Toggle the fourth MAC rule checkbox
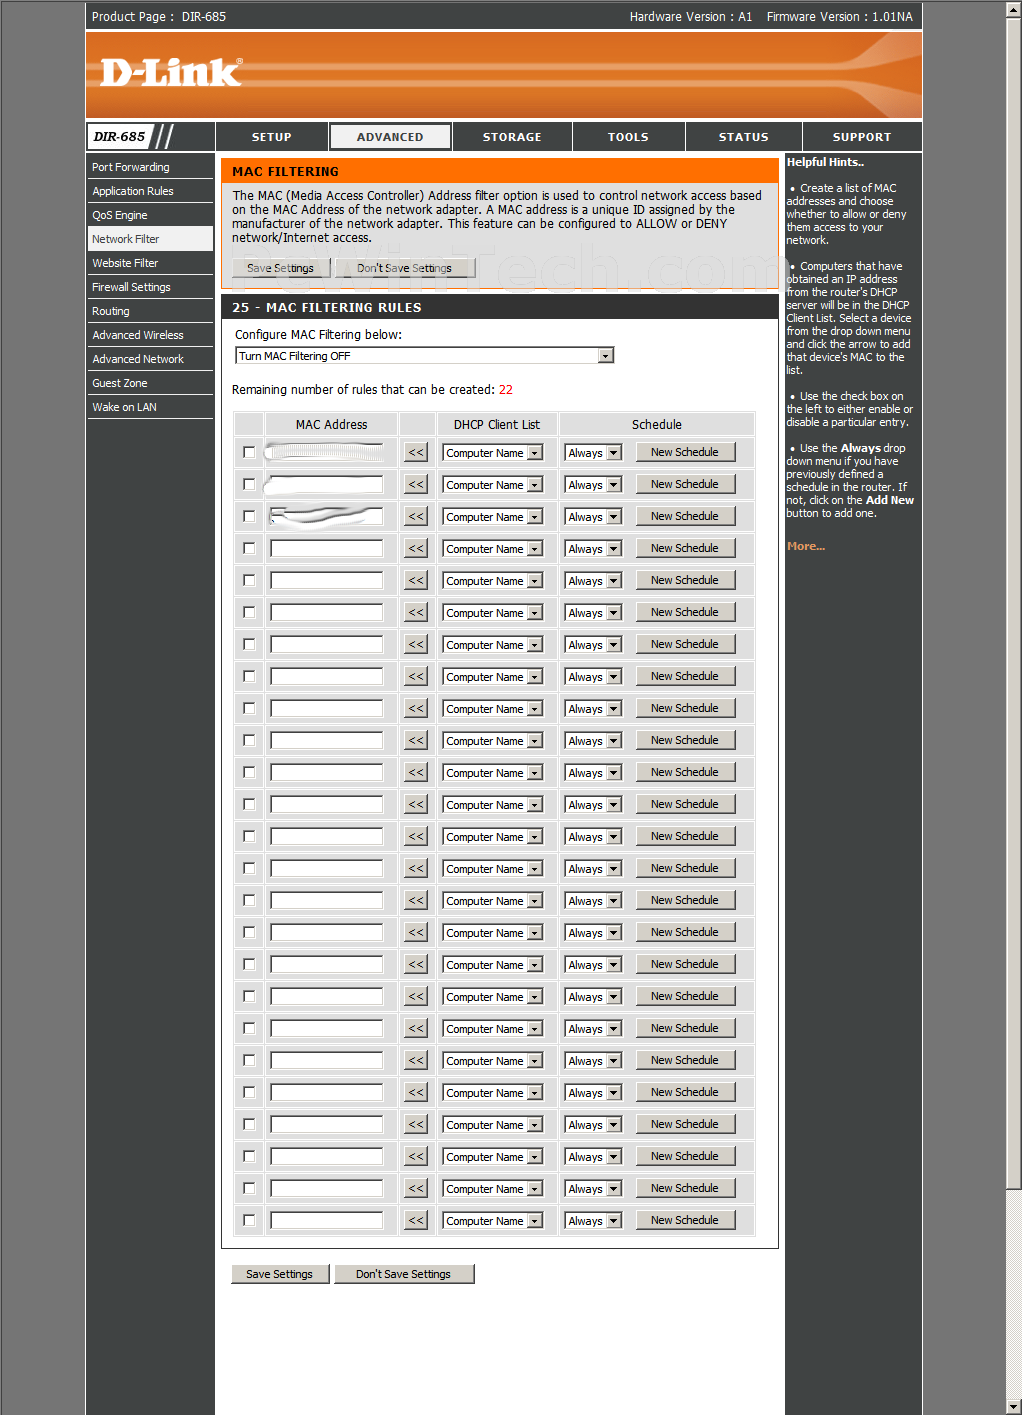This screenshot has height=1415, width=1022. [249, 549]
